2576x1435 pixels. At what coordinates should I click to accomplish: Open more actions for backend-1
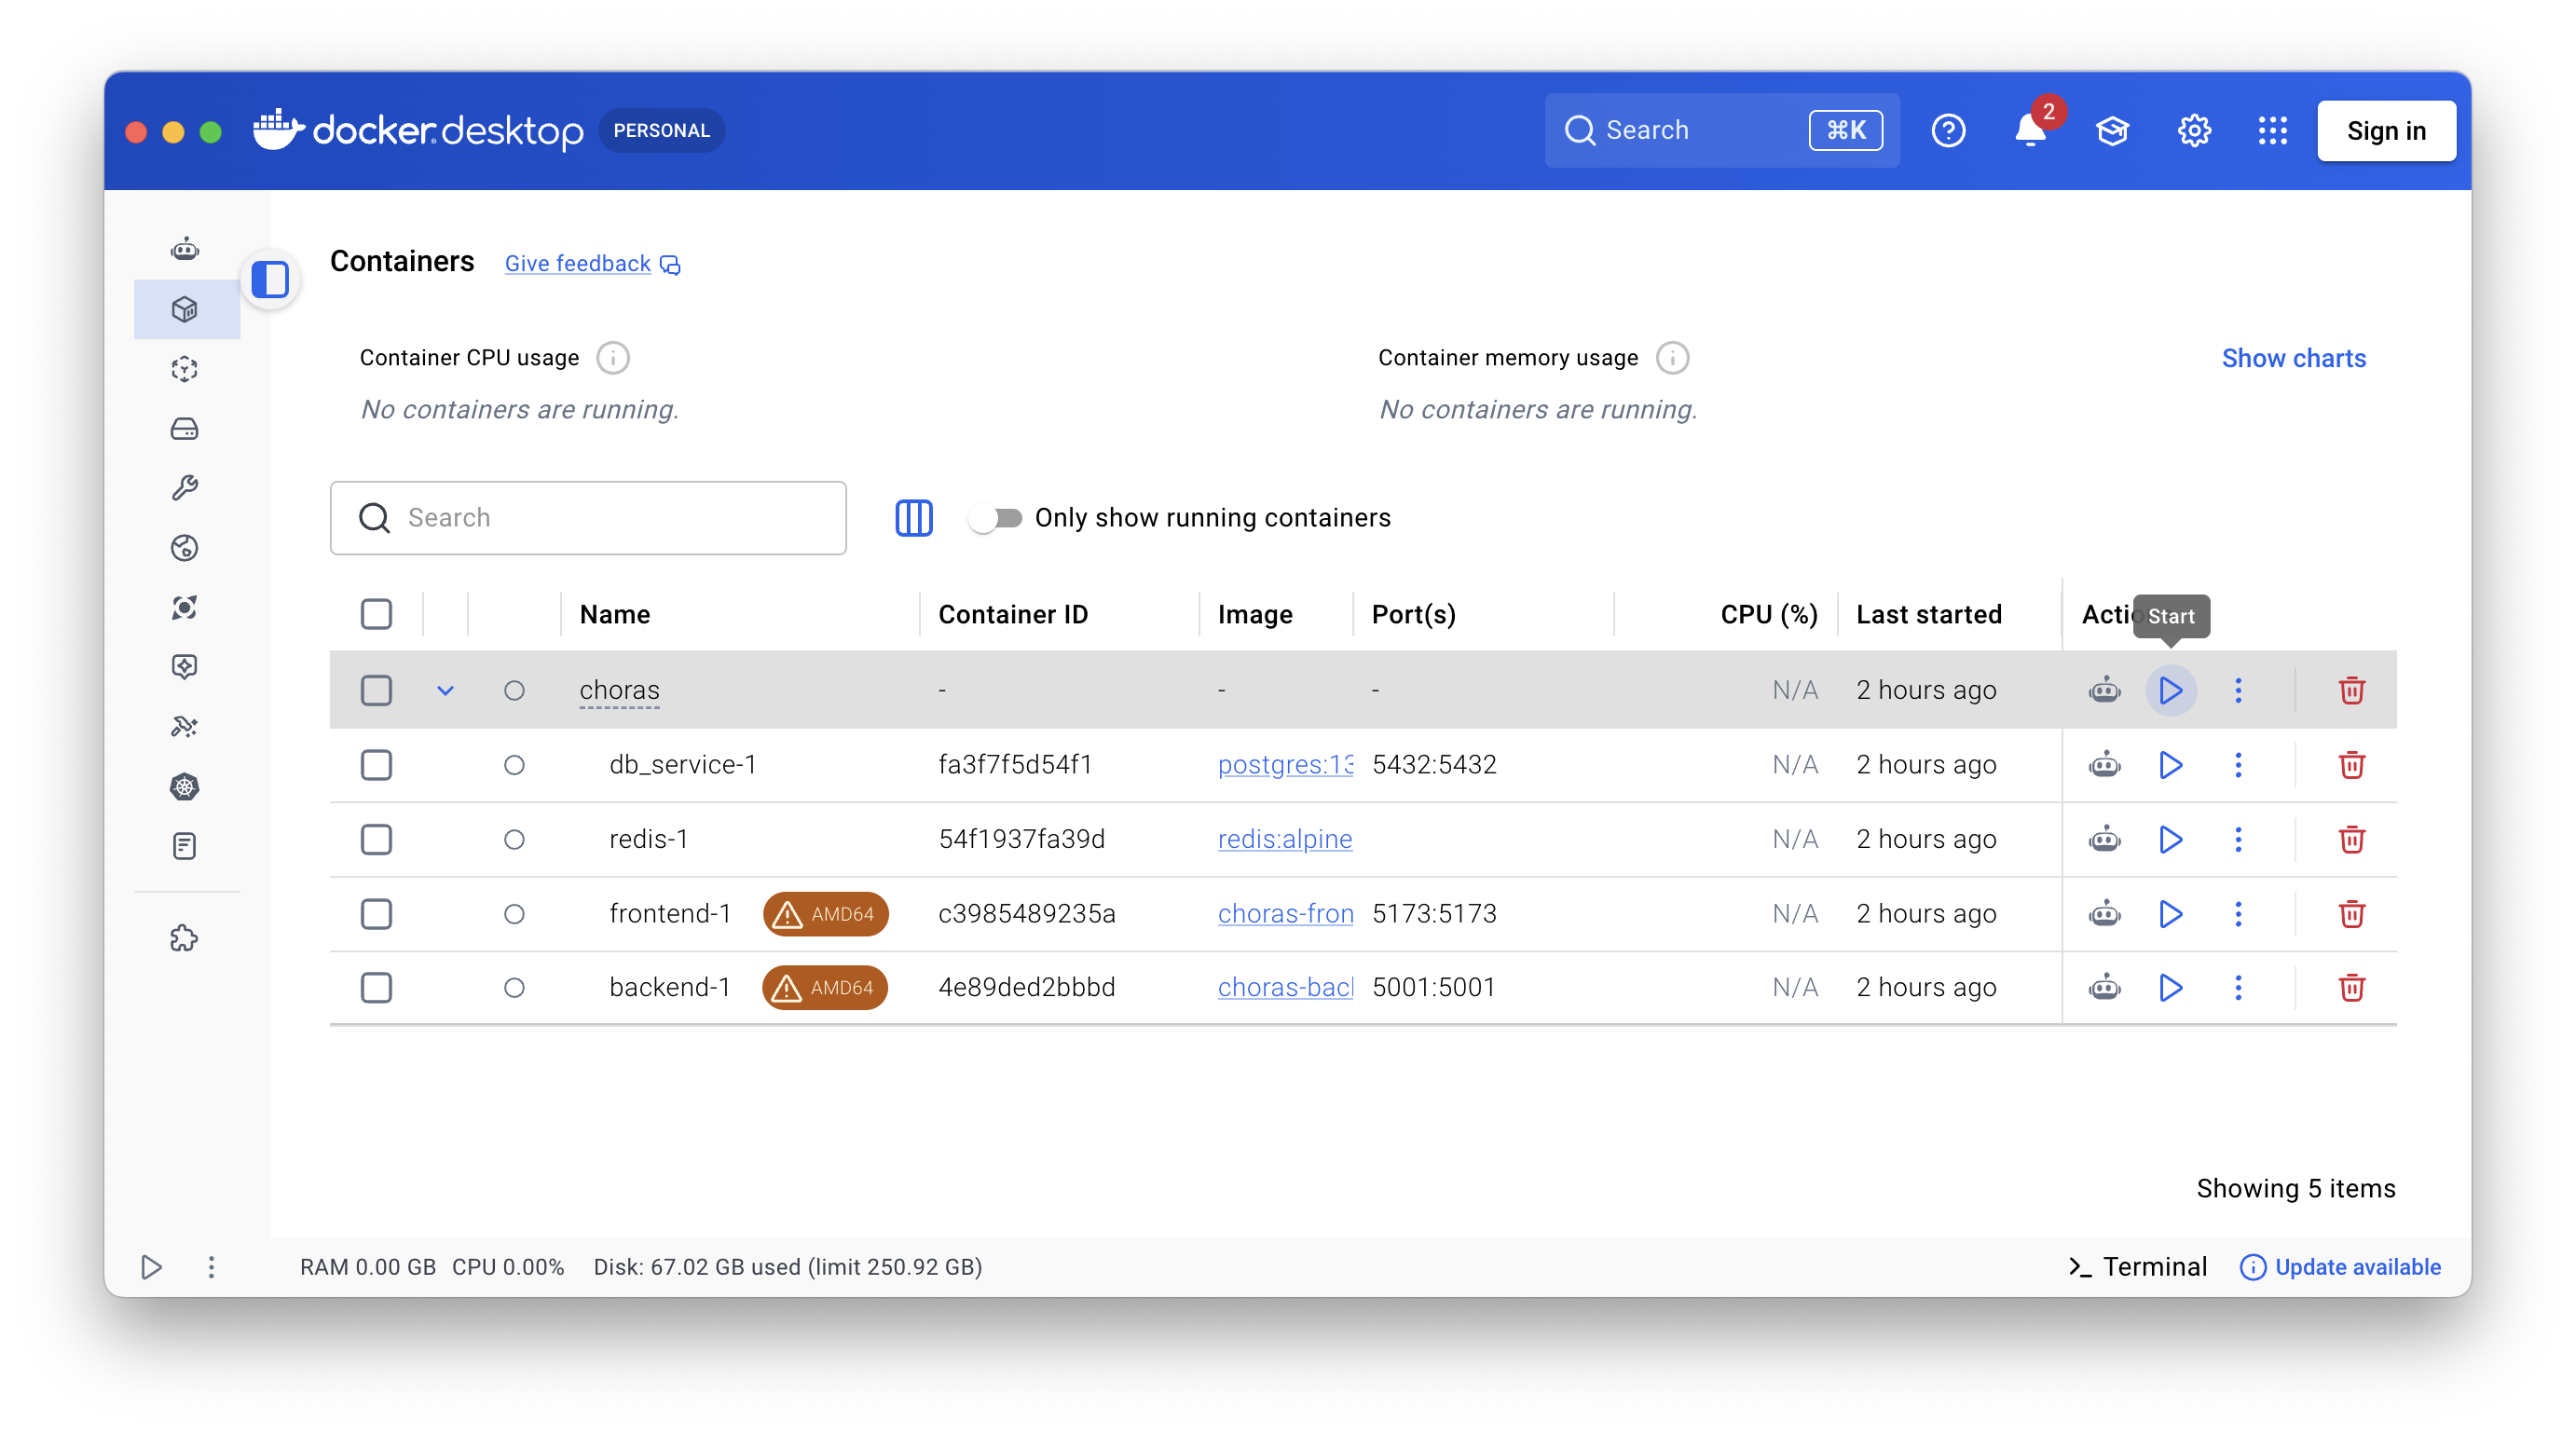pos(2238,988)
